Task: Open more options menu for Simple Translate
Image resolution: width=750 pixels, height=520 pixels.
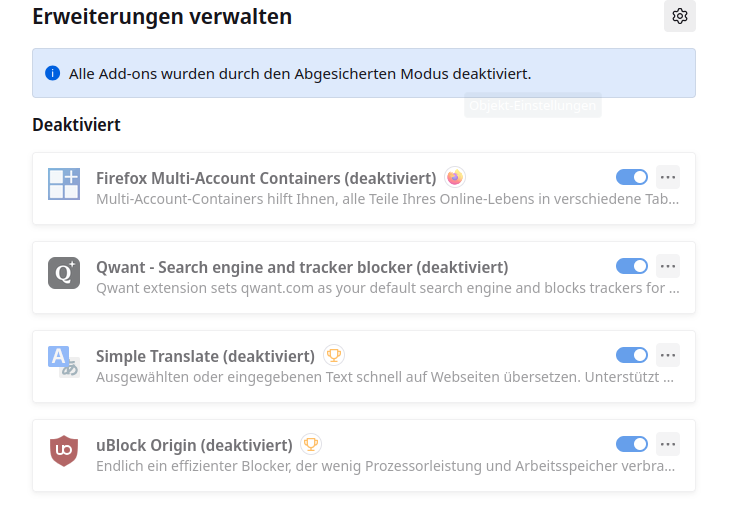Action: [x=668, y=355]
